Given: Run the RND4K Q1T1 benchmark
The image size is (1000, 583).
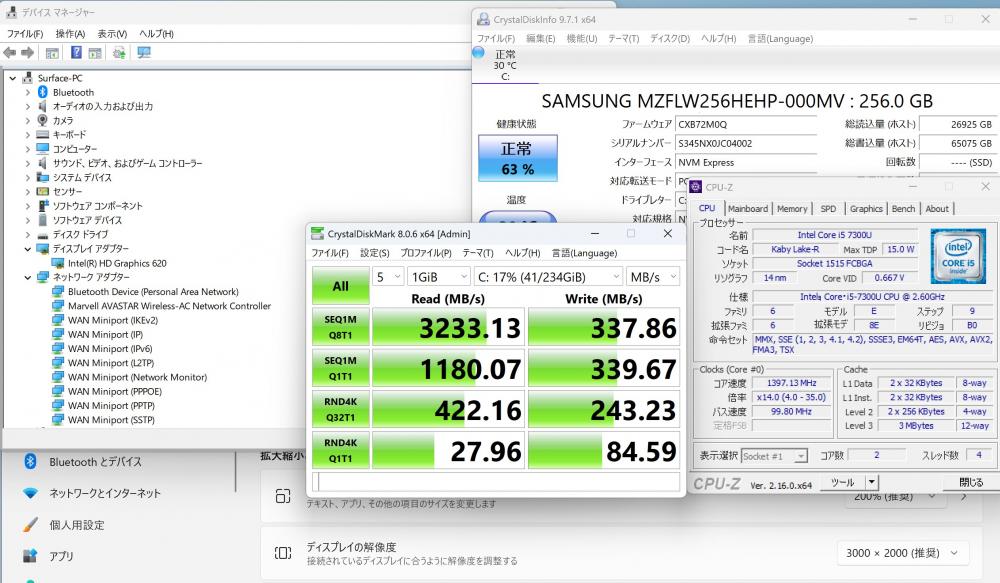Looking at the screenshot, I should click(x=341, y=450).
